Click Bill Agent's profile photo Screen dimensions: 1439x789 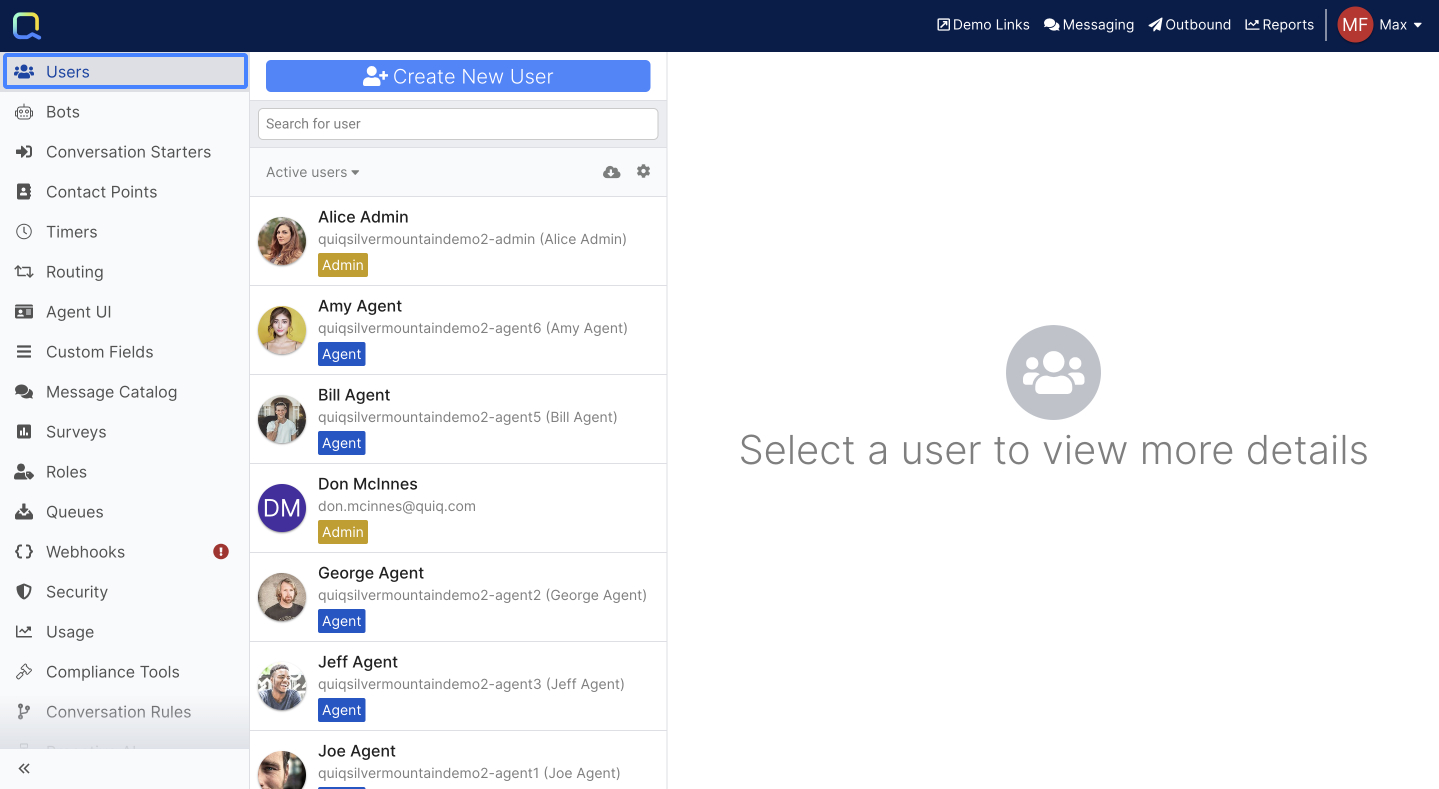point(282,419)
